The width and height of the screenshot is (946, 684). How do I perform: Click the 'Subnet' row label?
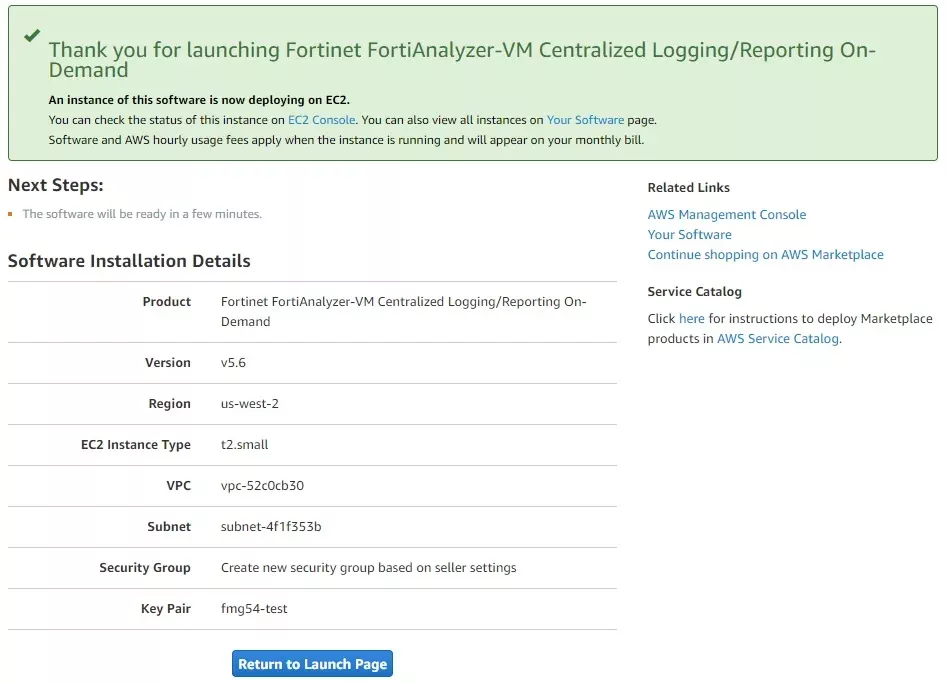(169, 527)
